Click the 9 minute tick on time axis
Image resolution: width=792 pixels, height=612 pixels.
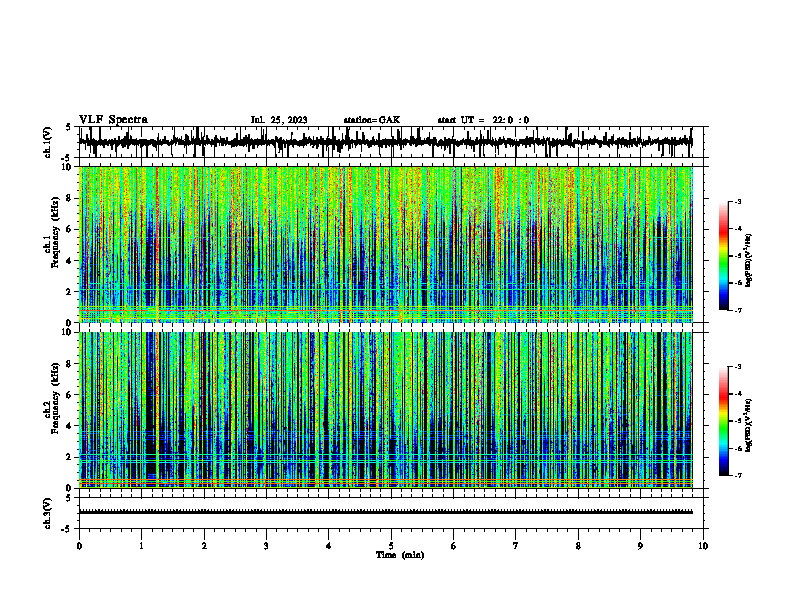coord(640,546)
